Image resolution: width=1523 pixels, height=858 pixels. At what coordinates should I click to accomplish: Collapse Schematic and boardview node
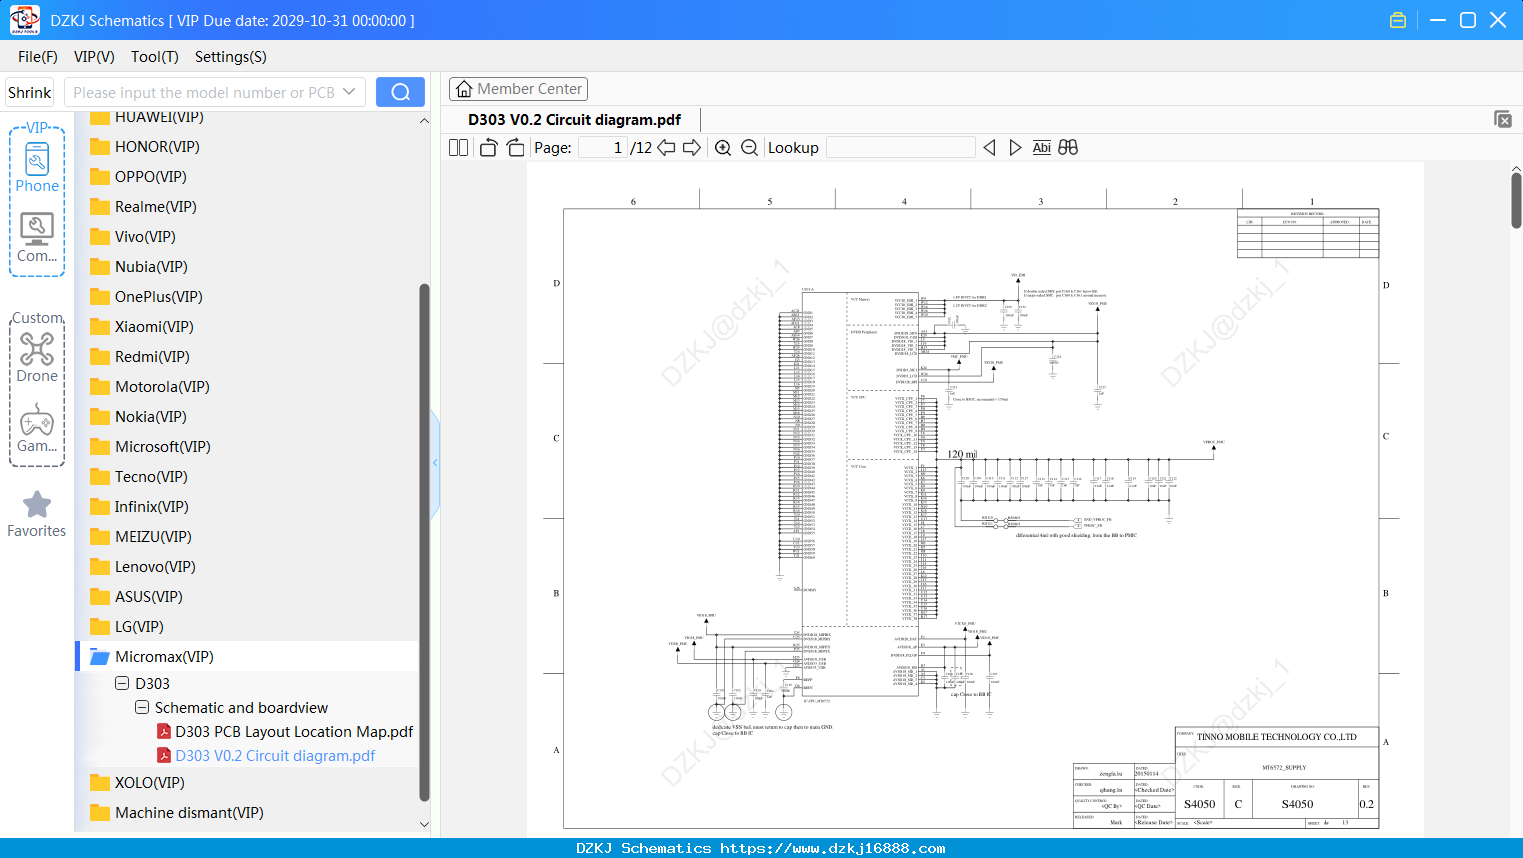tap(142, 708)
